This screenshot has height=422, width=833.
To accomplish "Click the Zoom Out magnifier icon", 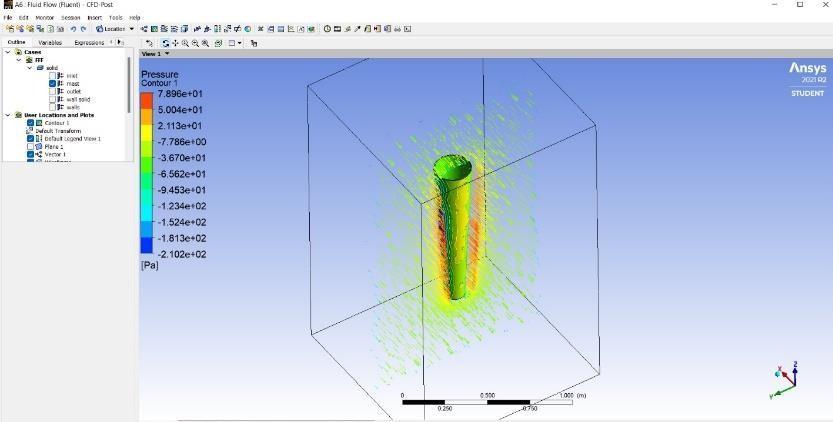I will [195, 43].
